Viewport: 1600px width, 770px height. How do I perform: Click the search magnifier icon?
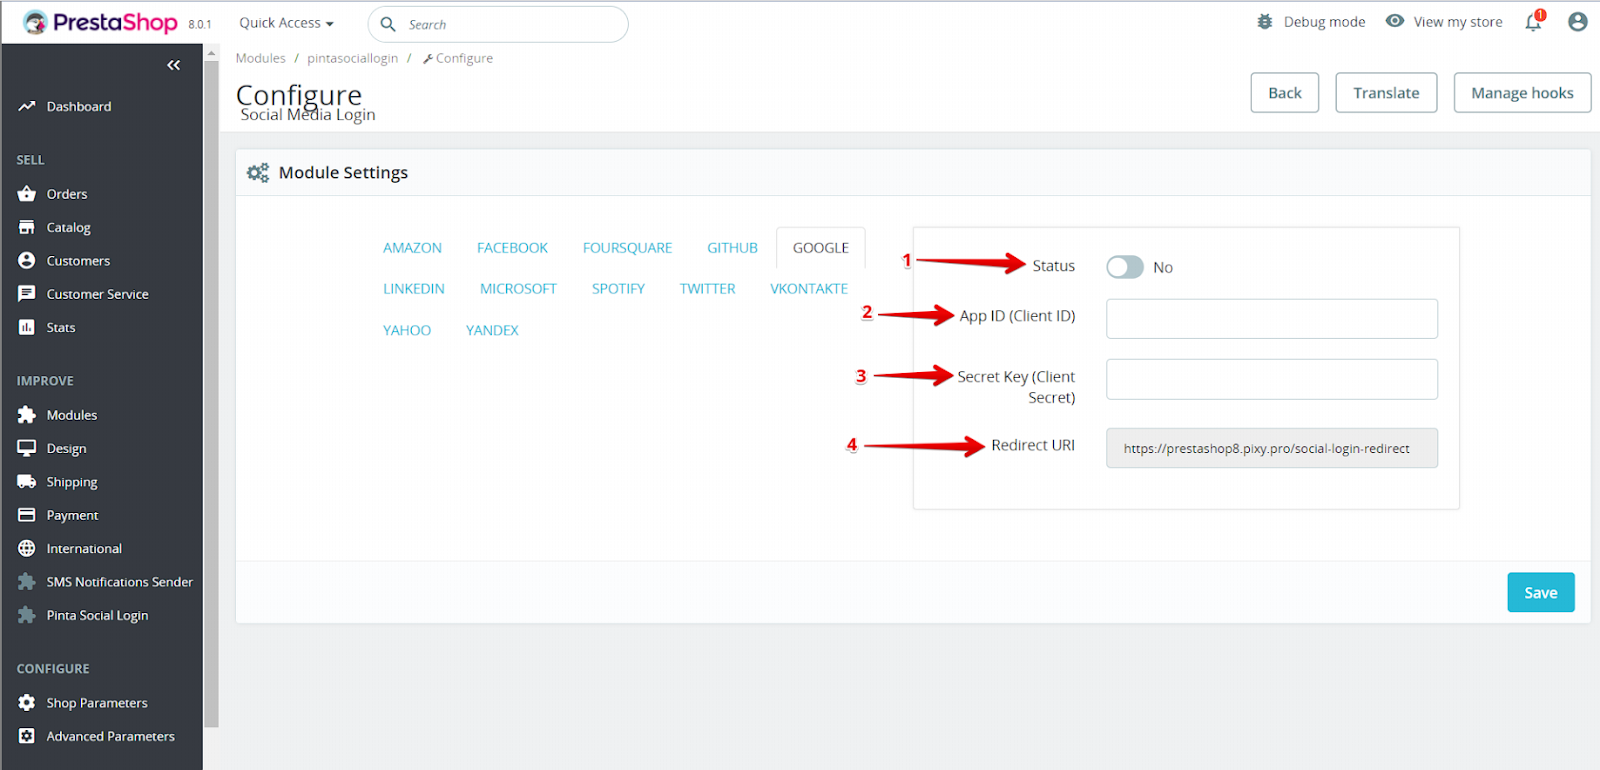click(388, 24)
